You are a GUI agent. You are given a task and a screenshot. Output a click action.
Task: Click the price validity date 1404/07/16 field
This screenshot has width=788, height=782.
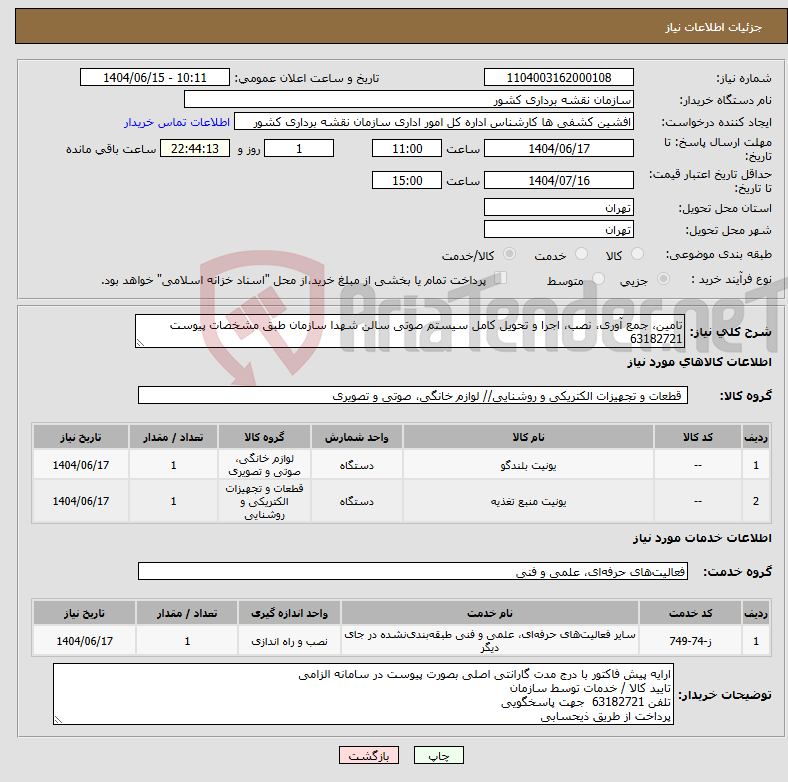[558, 180]
